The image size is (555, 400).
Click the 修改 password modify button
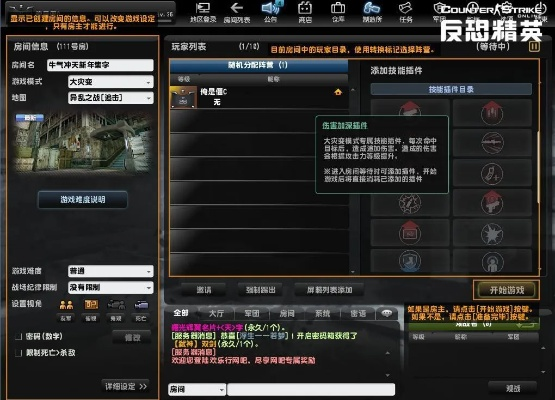tap(132, 338)
